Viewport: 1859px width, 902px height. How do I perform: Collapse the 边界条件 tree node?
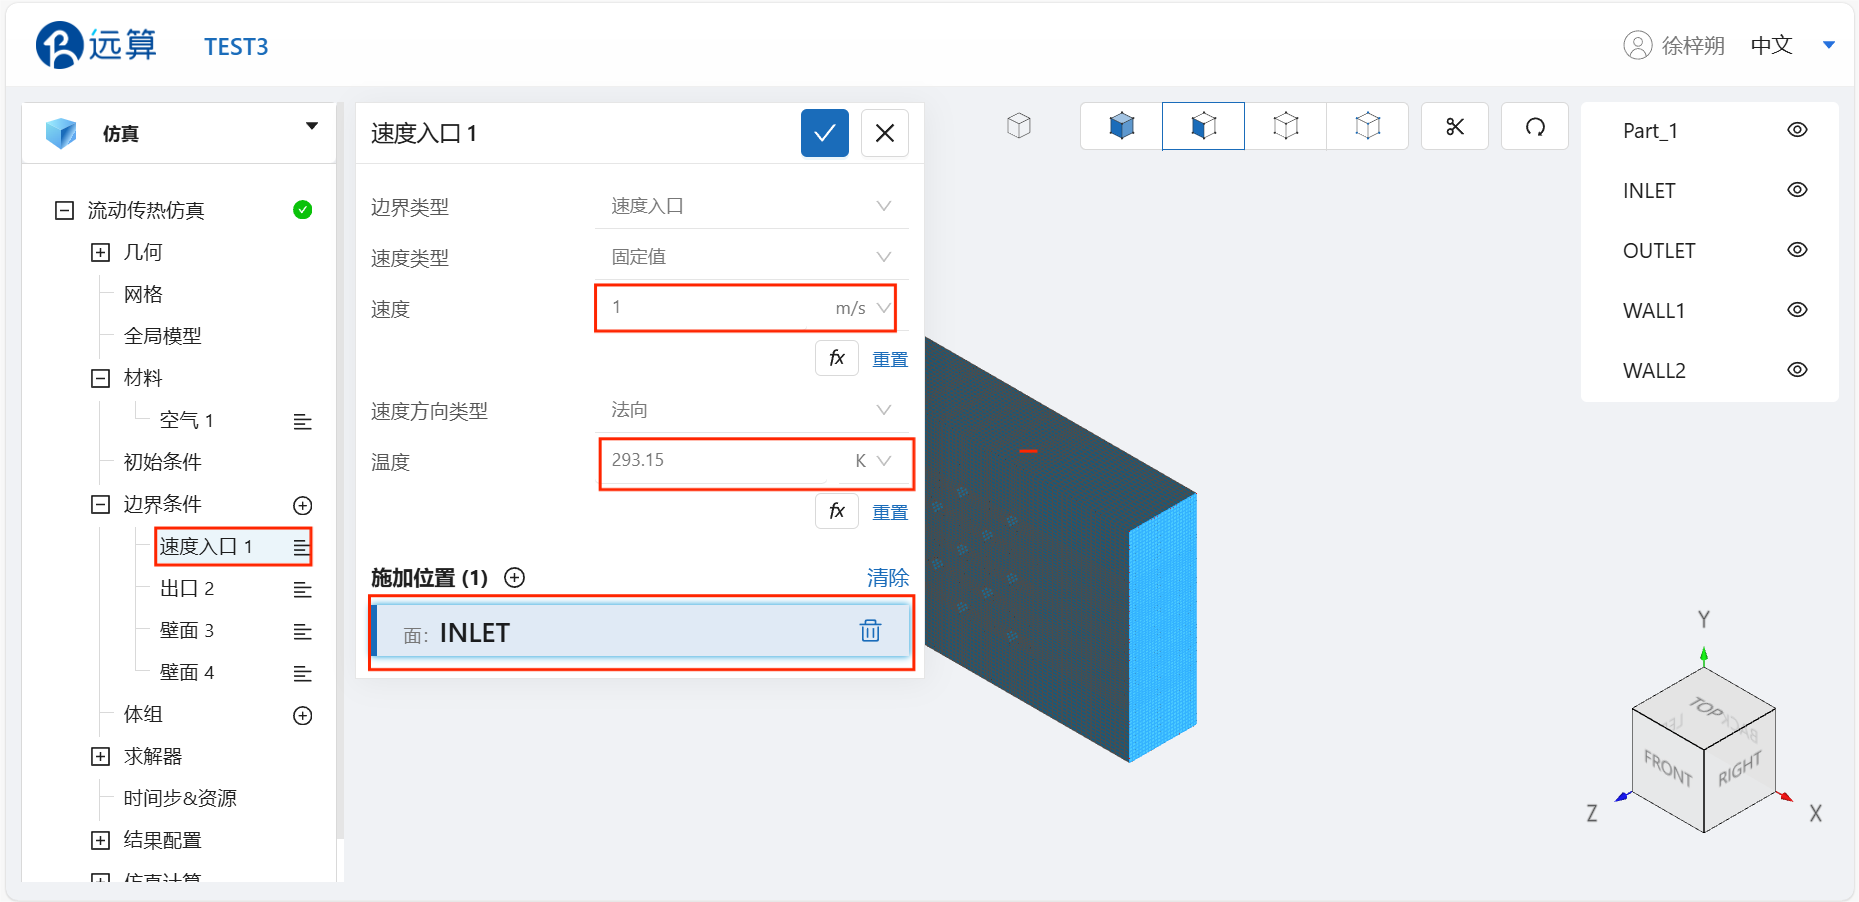click(x=100, y=504)
